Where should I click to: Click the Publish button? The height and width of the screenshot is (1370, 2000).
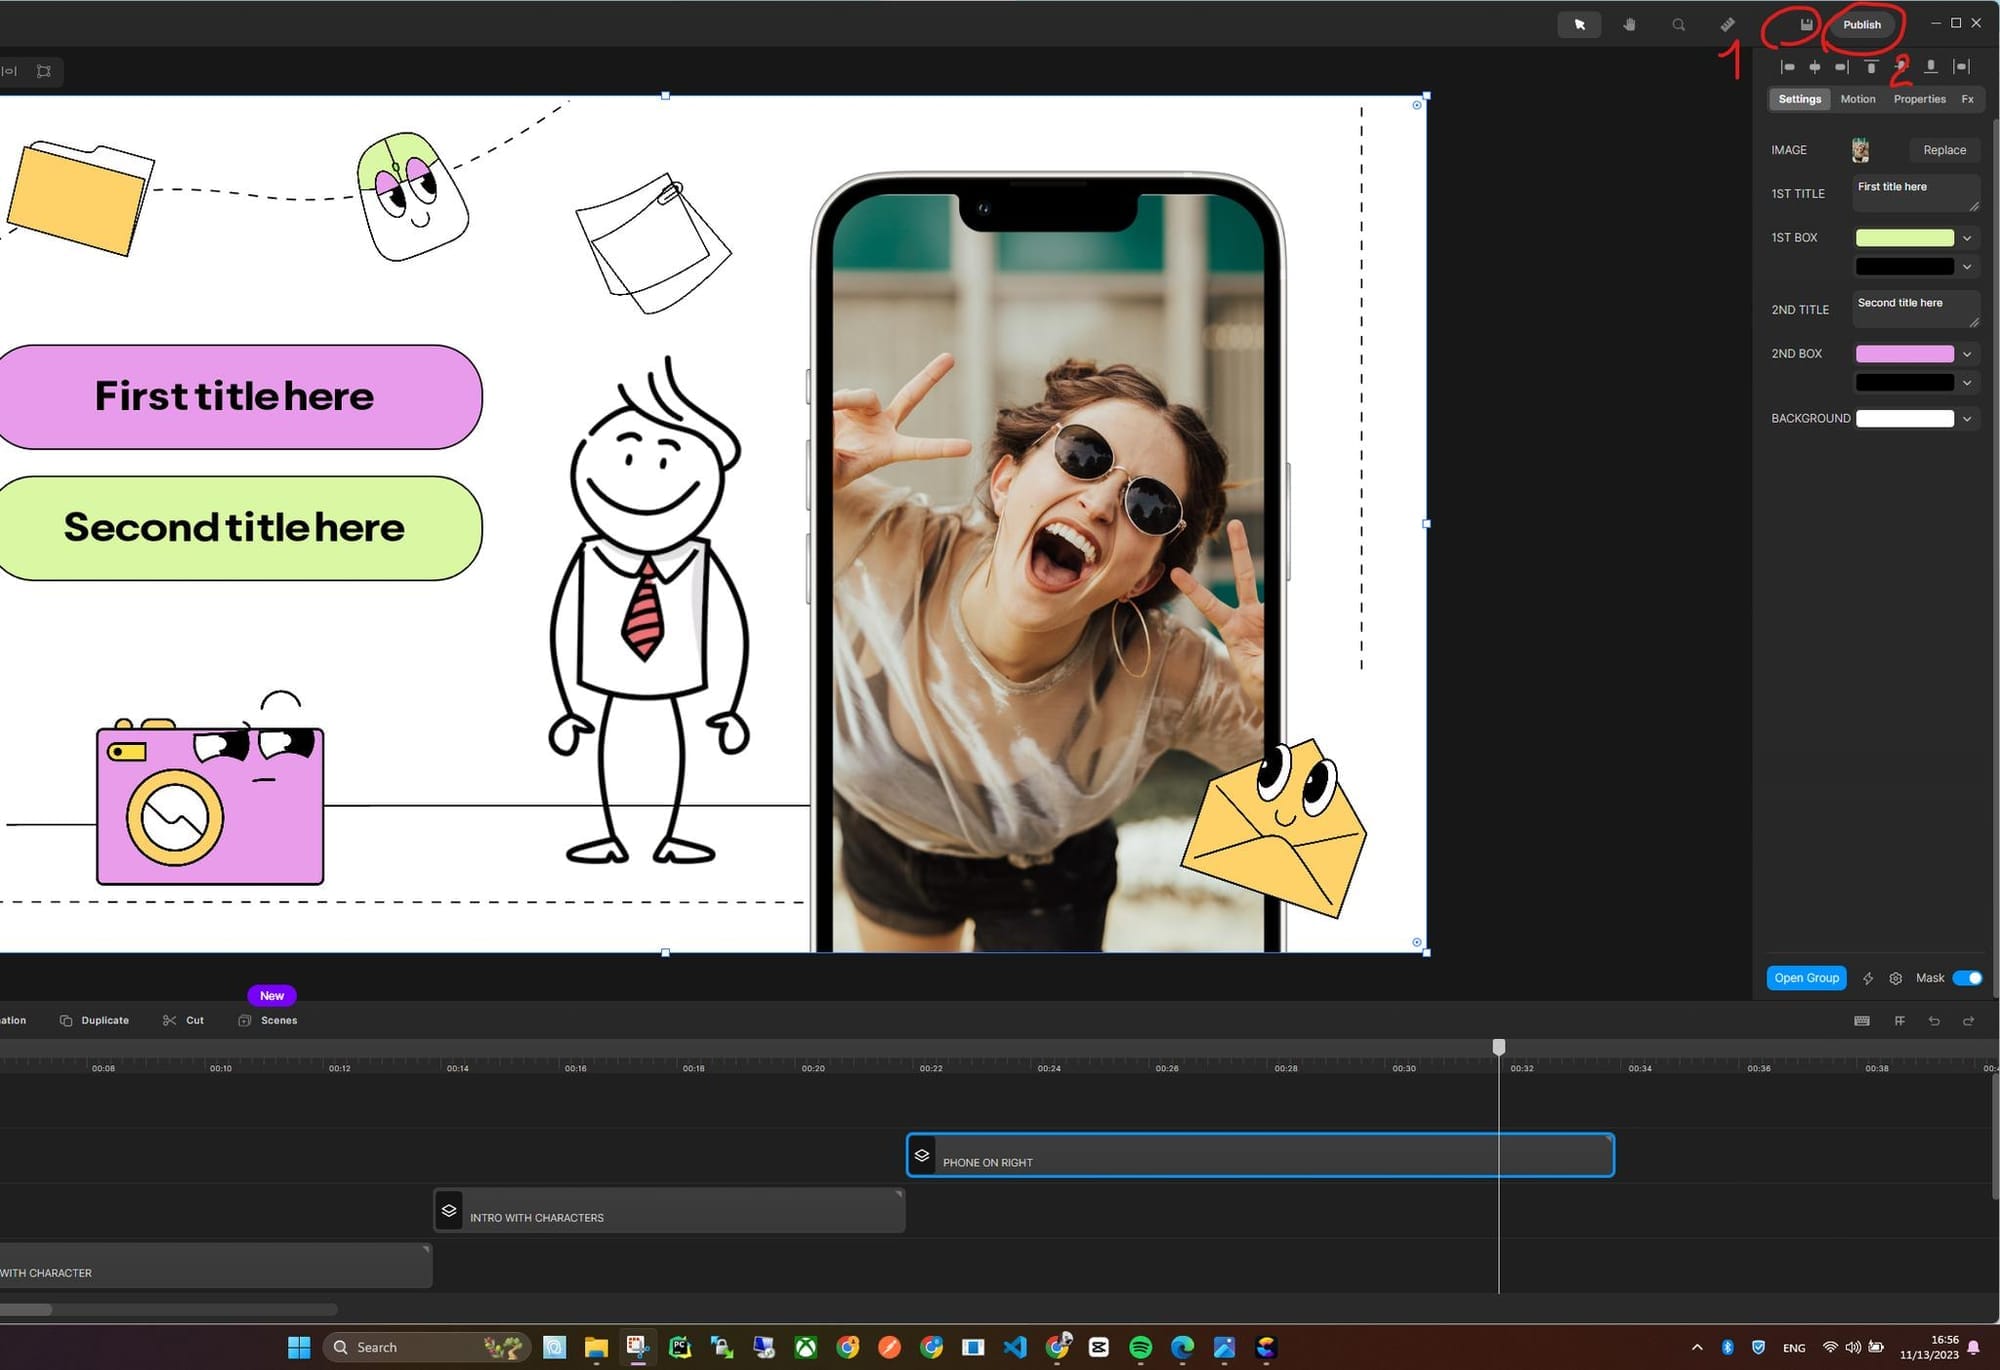pyautogui.click(x=1861, y=25)
